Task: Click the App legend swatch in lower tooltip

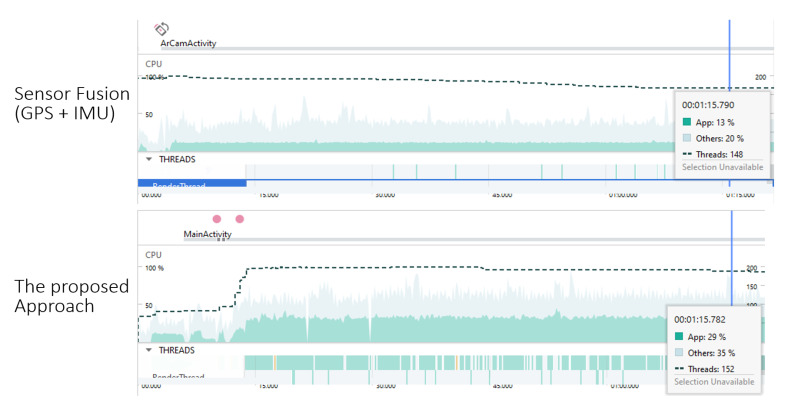Action: [x=680, y=337]
